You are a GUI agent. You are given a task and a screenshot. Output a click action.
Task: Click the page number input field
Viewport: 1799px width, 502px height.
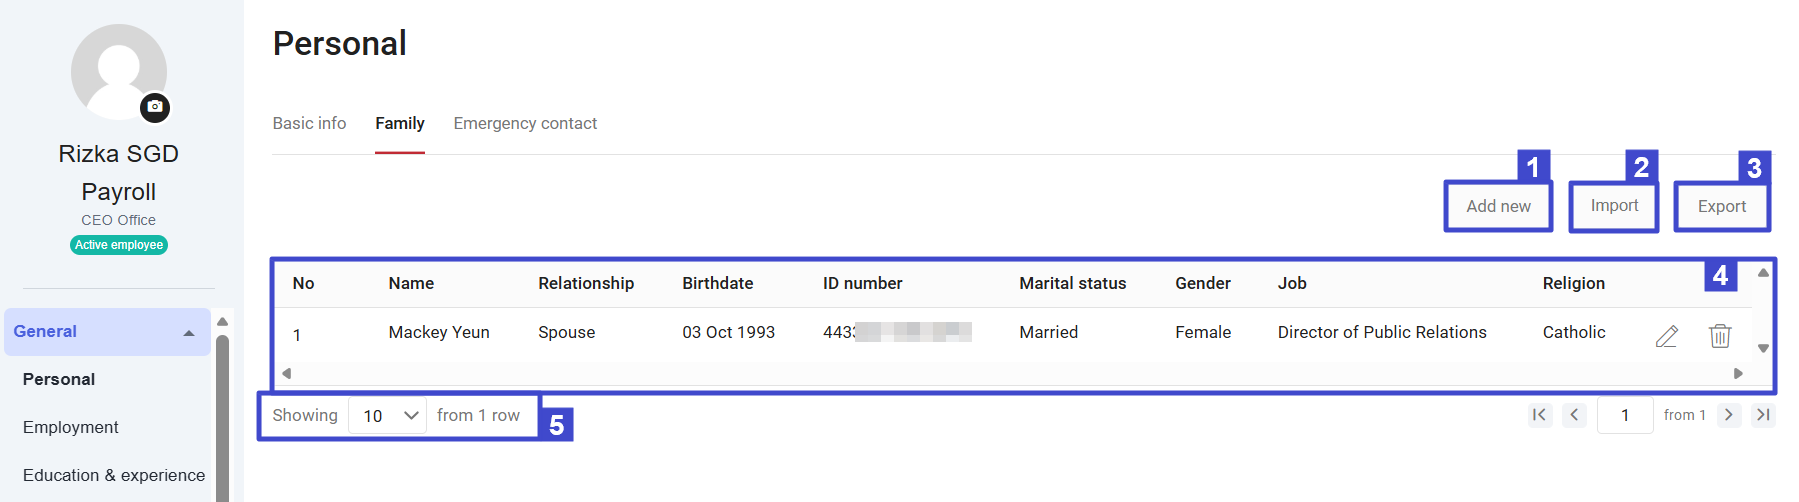1625,415
